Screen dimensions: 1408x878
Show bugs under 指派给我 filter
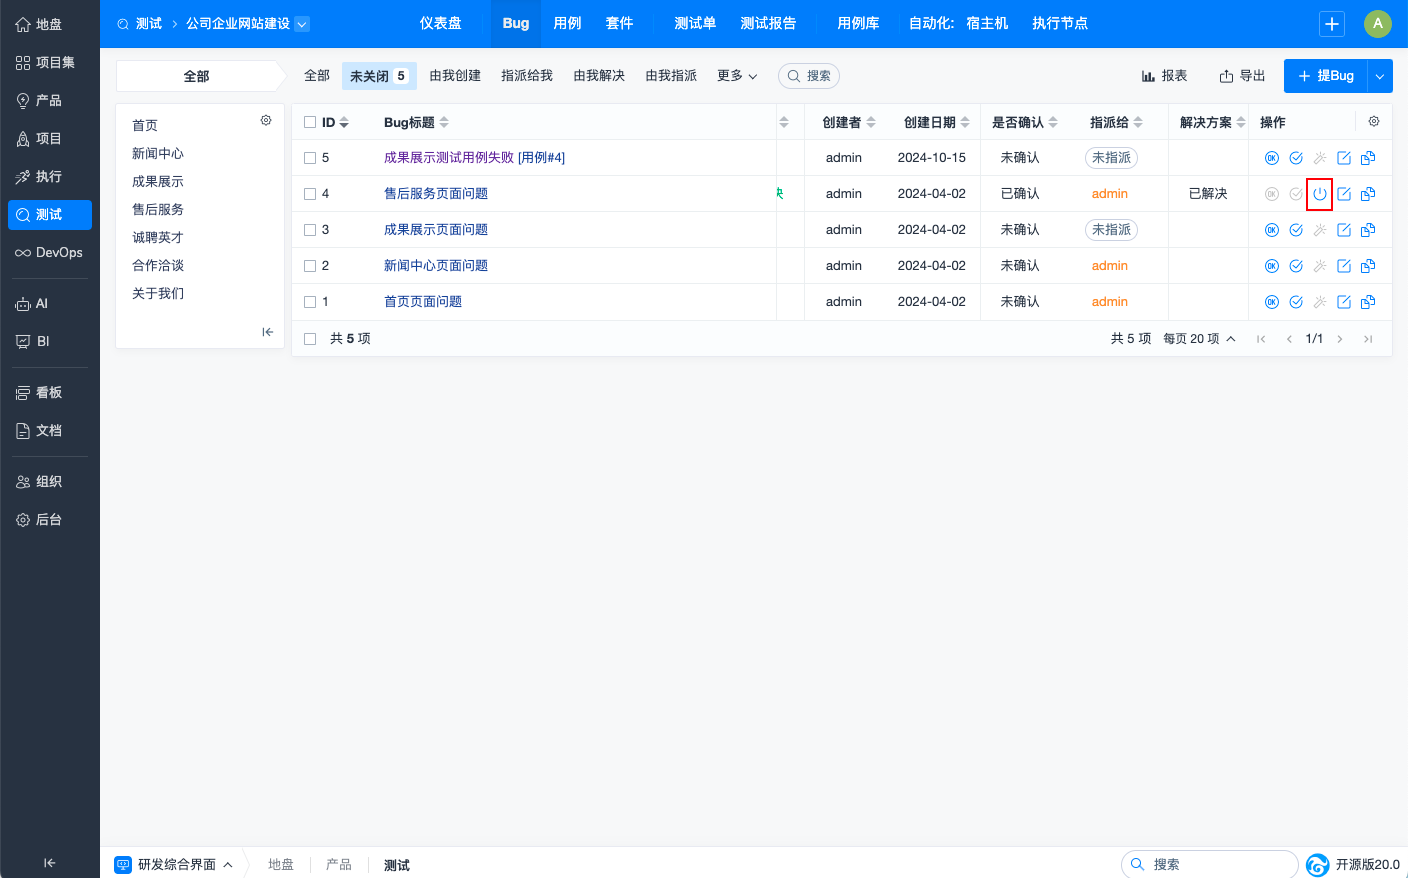tap(527, 76)
